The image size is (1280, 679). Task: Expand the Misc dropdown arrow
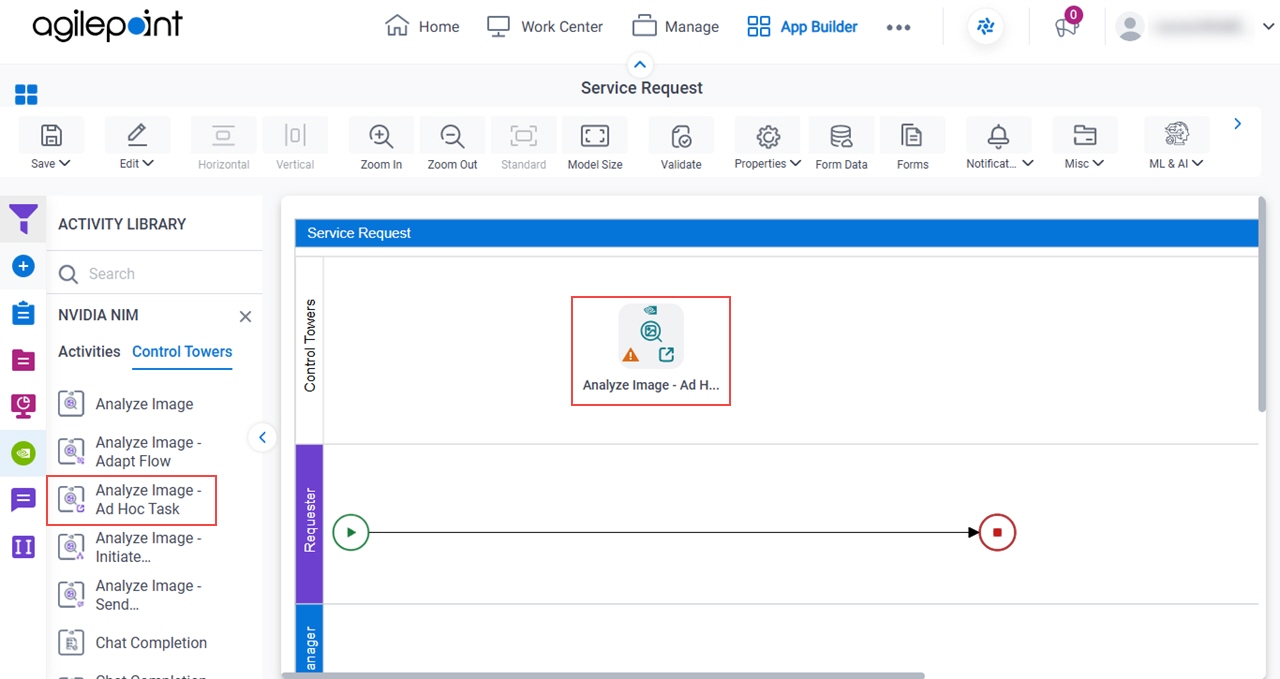1098,164
